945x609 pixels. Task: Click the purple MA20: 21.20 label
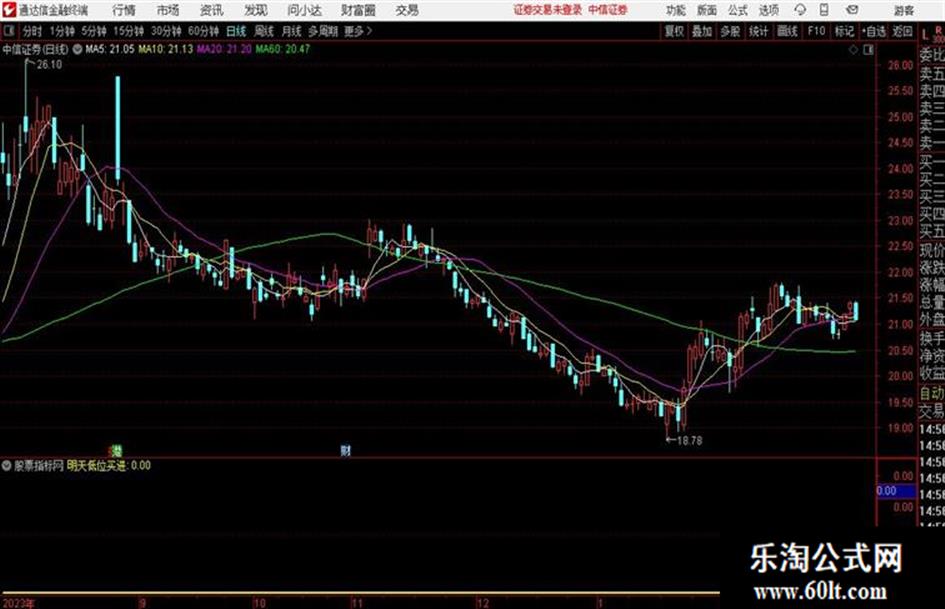point(224,49)
